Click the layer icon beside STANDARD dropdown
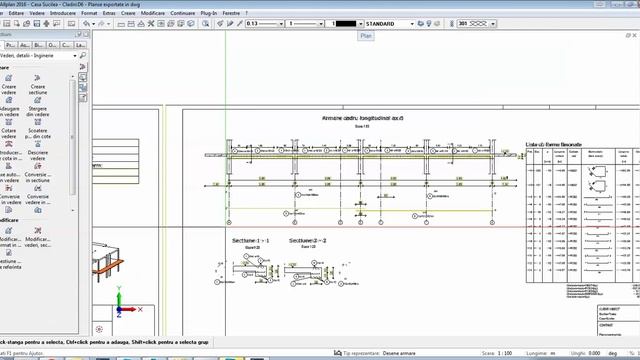This screenshot has width=640, height=360. point(420,24)
